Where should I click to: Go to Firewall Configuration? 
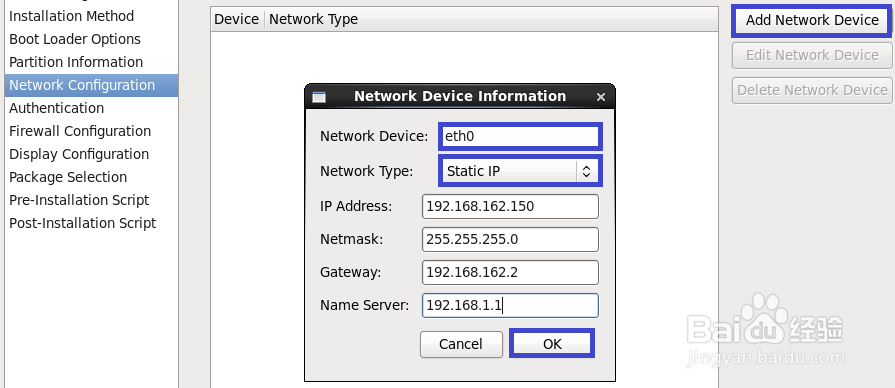(91, 131)
